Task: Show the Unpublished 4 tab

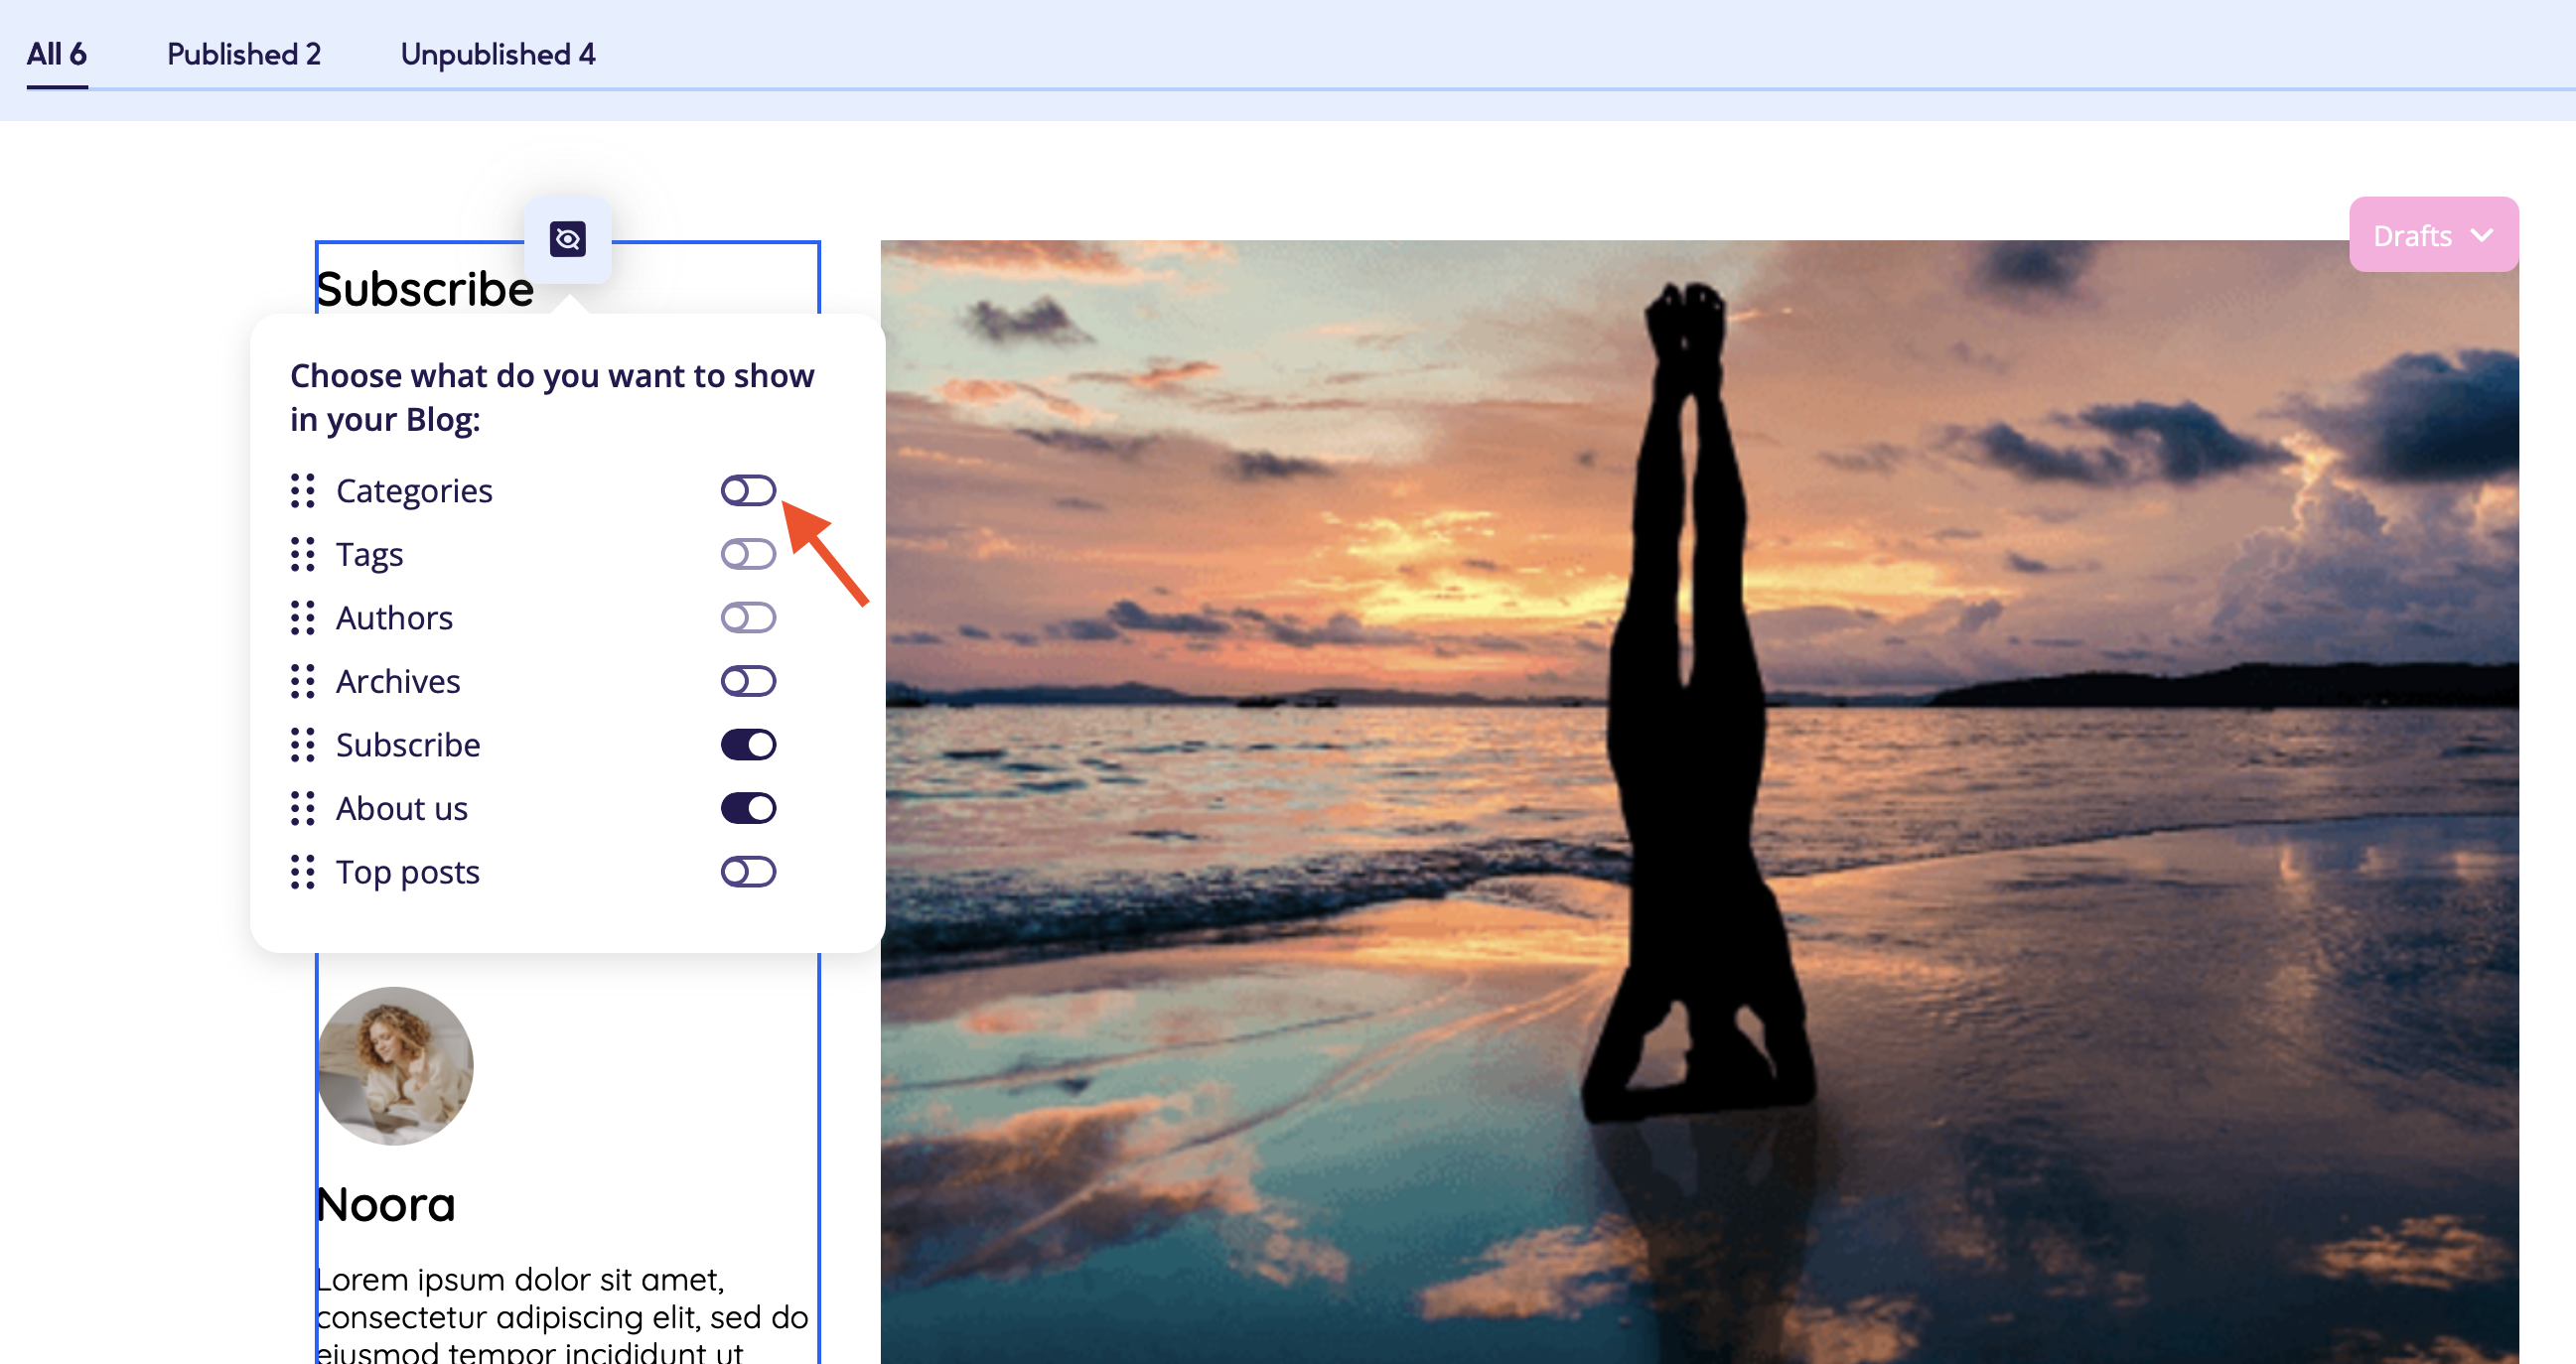Action: (498, 54)
